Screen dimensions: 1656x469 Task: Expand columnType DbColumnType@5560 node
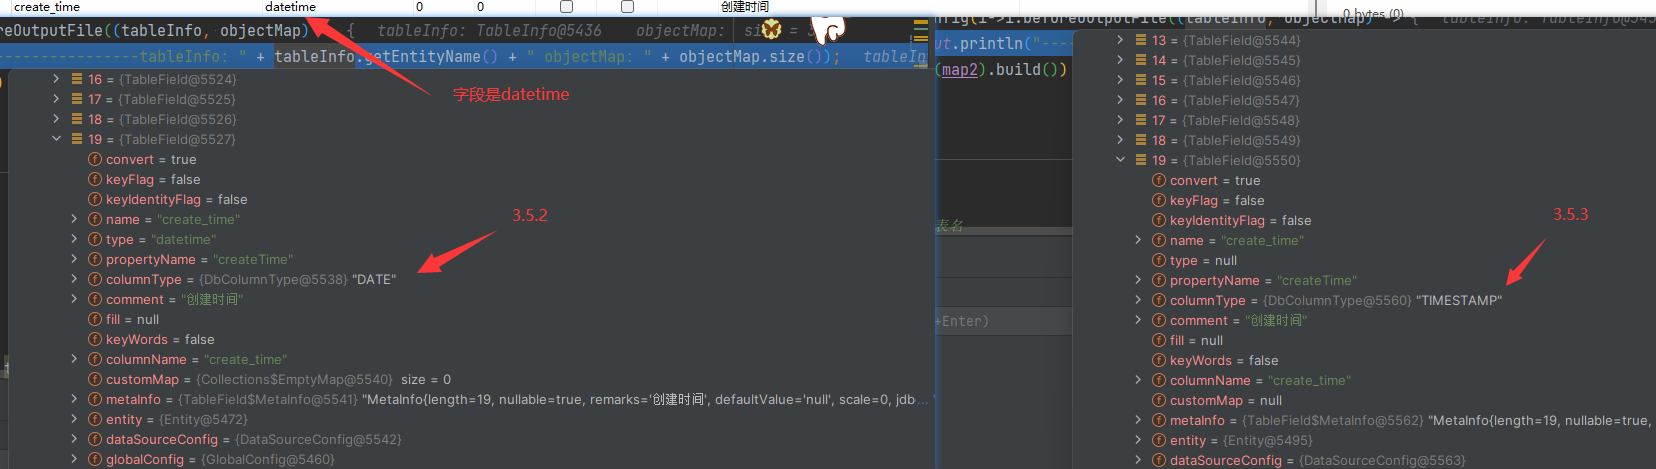[x=1138, y=300]
